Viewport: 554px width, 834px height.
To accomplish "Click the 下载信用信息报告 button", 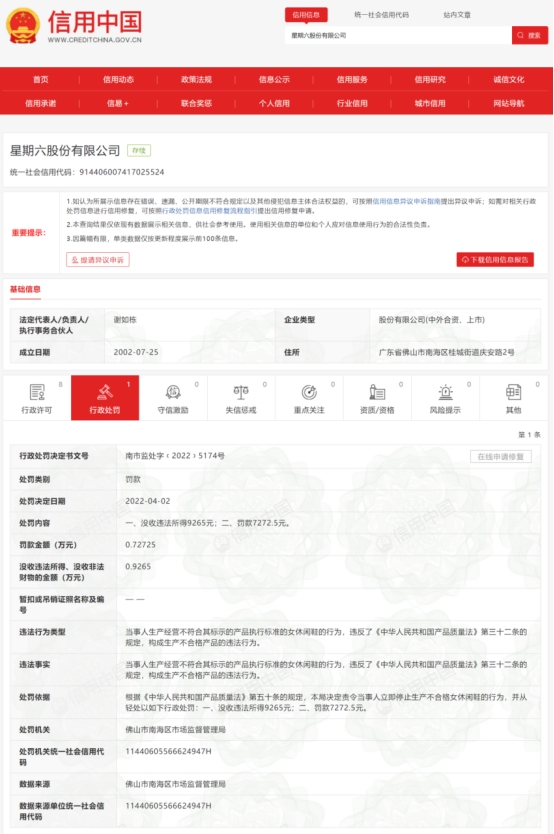I will click(x=495, y=260).
